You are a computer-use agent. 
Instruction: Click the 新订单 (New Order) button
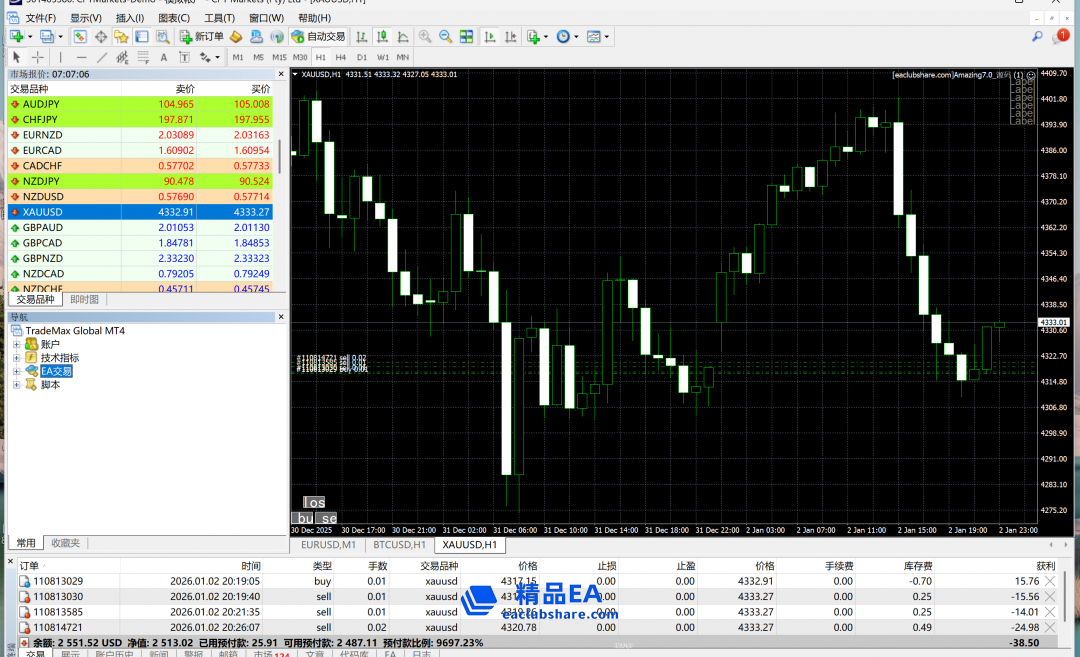click(202, 37)
